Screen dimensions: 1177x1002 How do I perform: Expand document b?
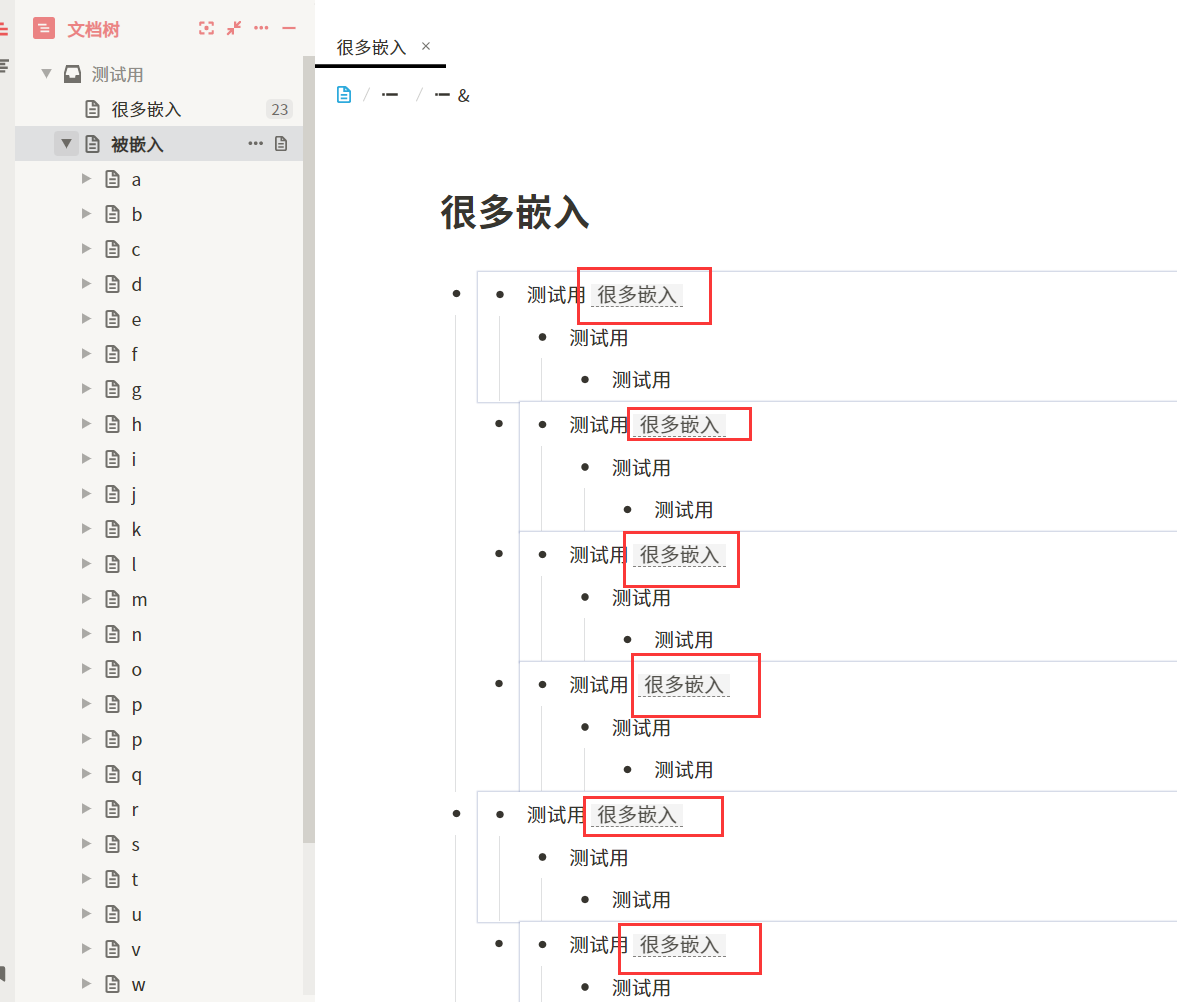tap(86, 214)
